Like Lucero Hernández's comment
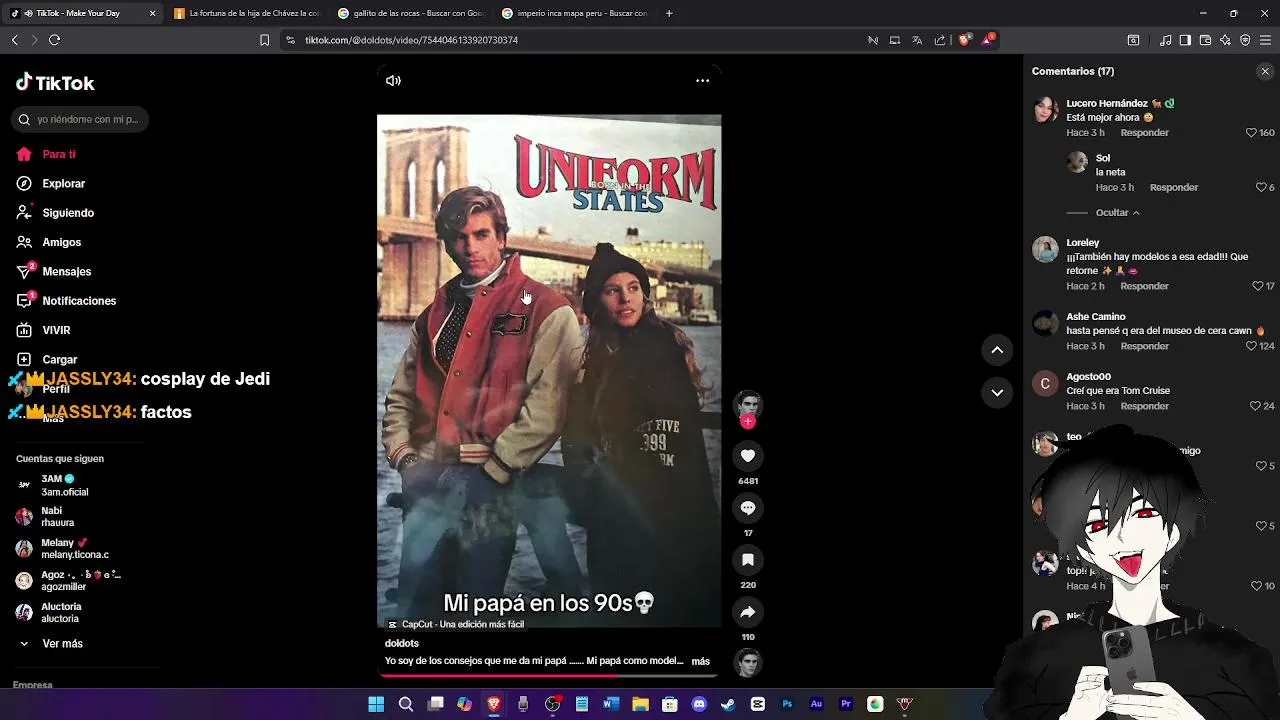Image resolution: width=1280 pixels, height=720 pixels. (x=1251, y=133)
